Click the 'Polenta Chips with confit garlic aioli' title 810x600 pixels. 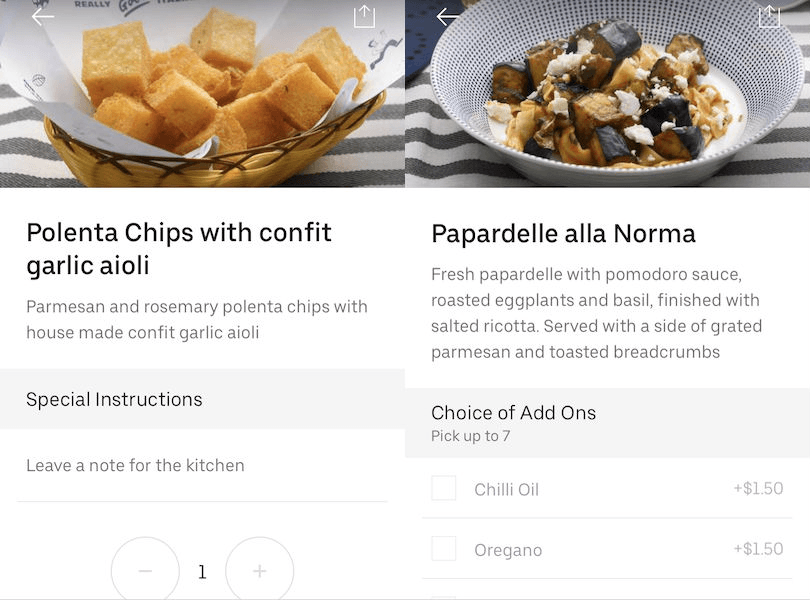click(x=179, y=249)
